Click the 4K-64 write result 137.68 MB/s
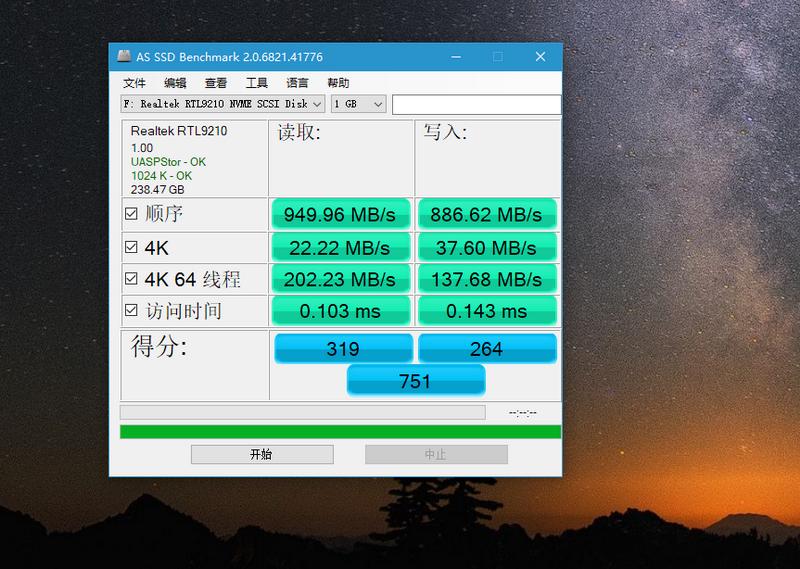 [x=487, y=279]
